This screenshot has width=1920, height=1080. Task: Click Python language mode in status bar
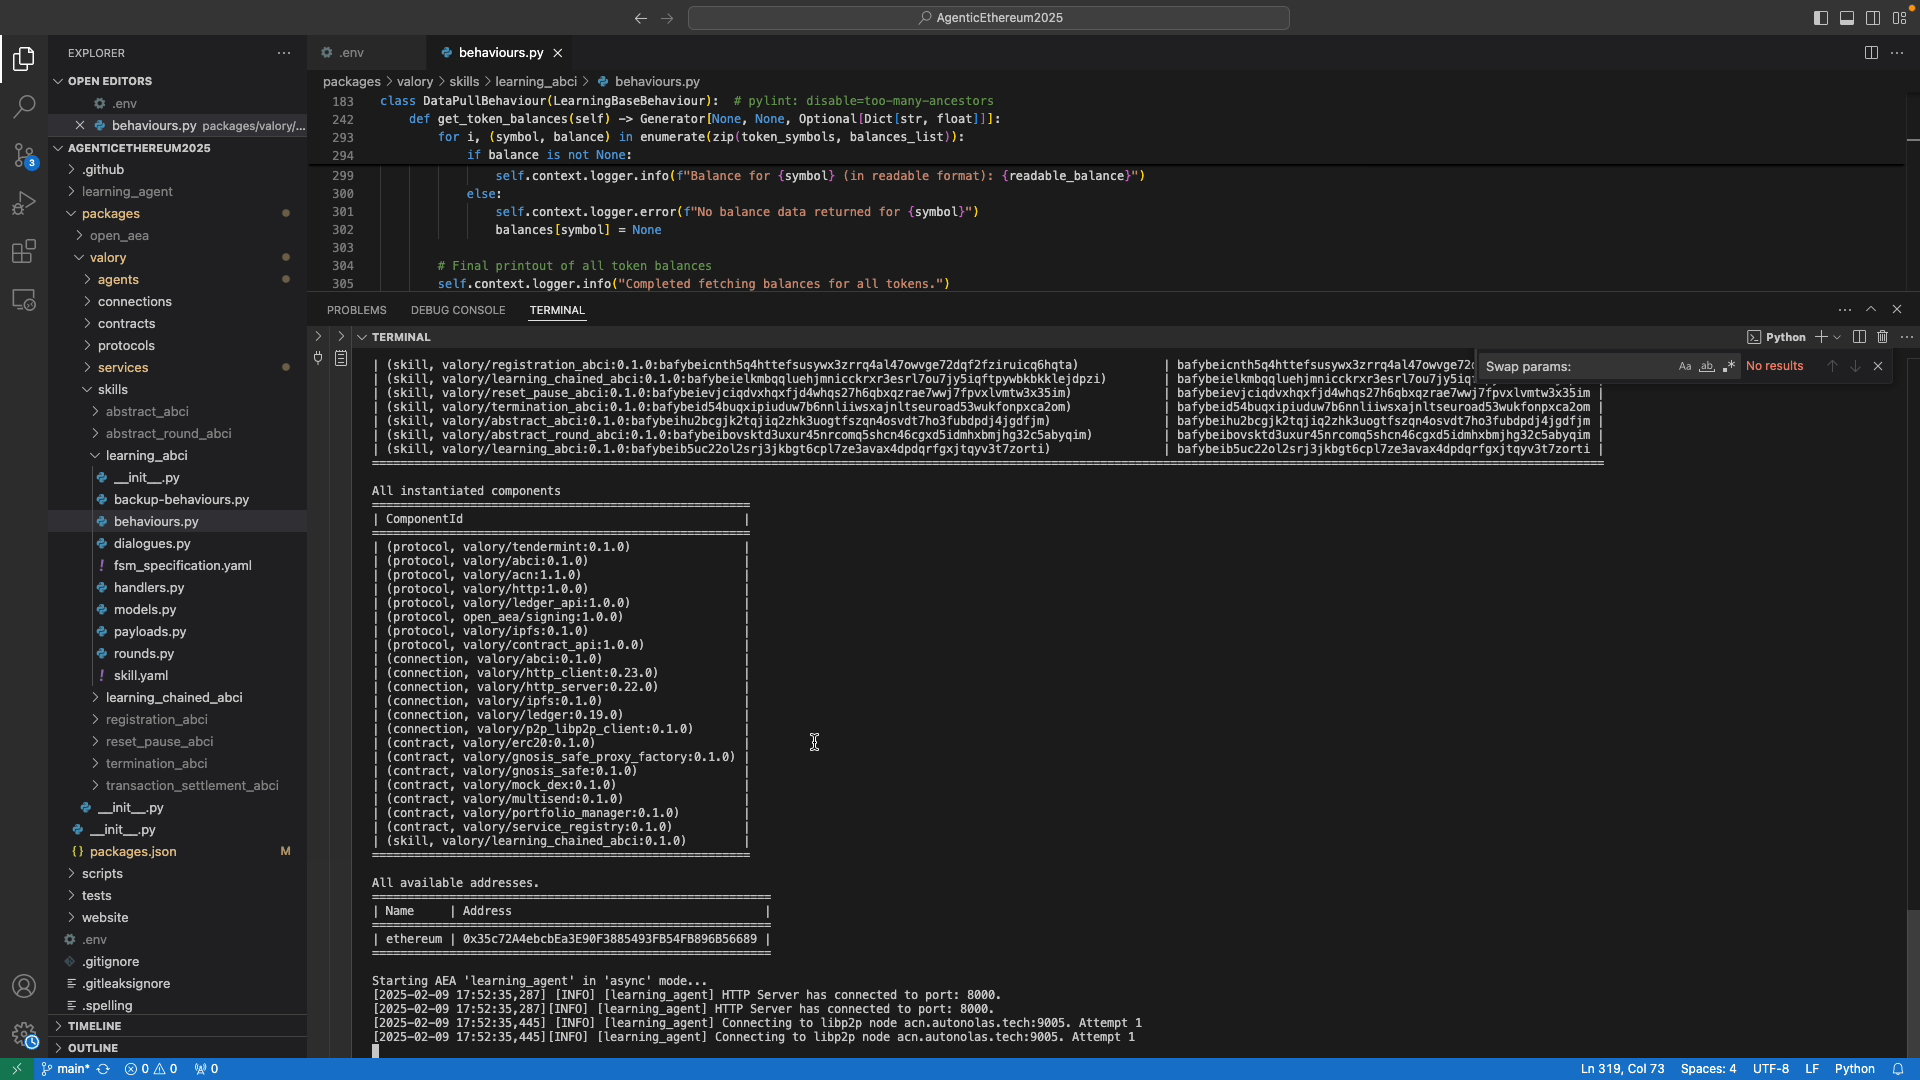click(x=1854, y=1069)
